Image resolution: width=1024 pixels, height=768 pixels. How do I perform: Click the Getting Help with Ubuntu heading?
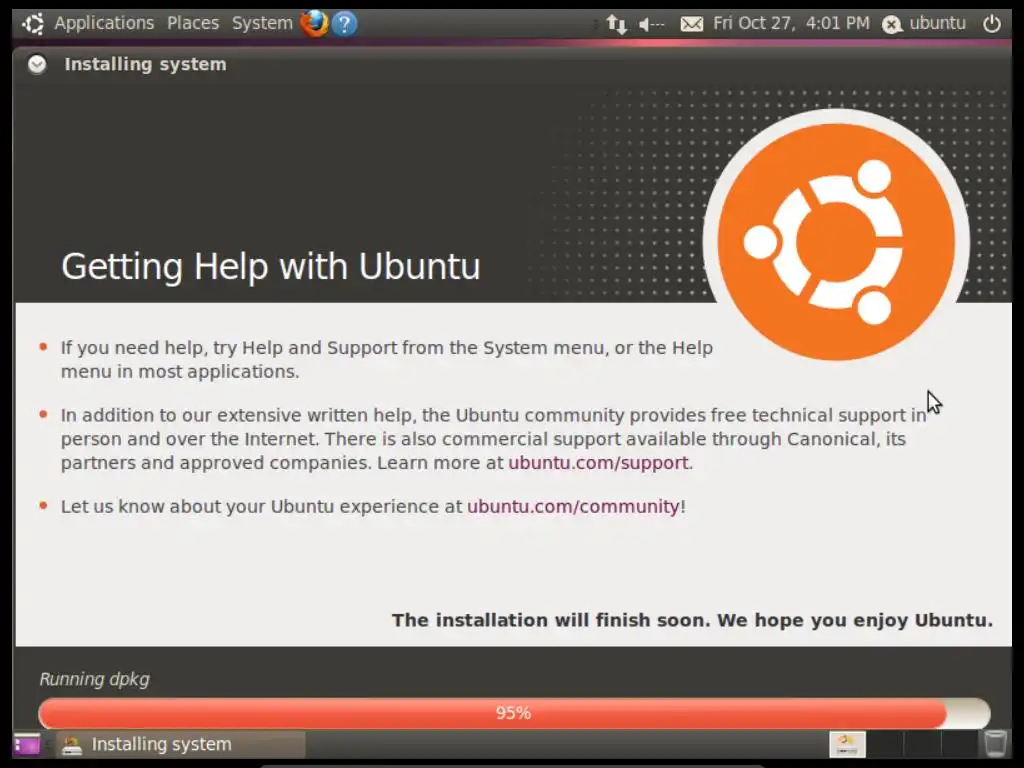(x=271, y=266)
